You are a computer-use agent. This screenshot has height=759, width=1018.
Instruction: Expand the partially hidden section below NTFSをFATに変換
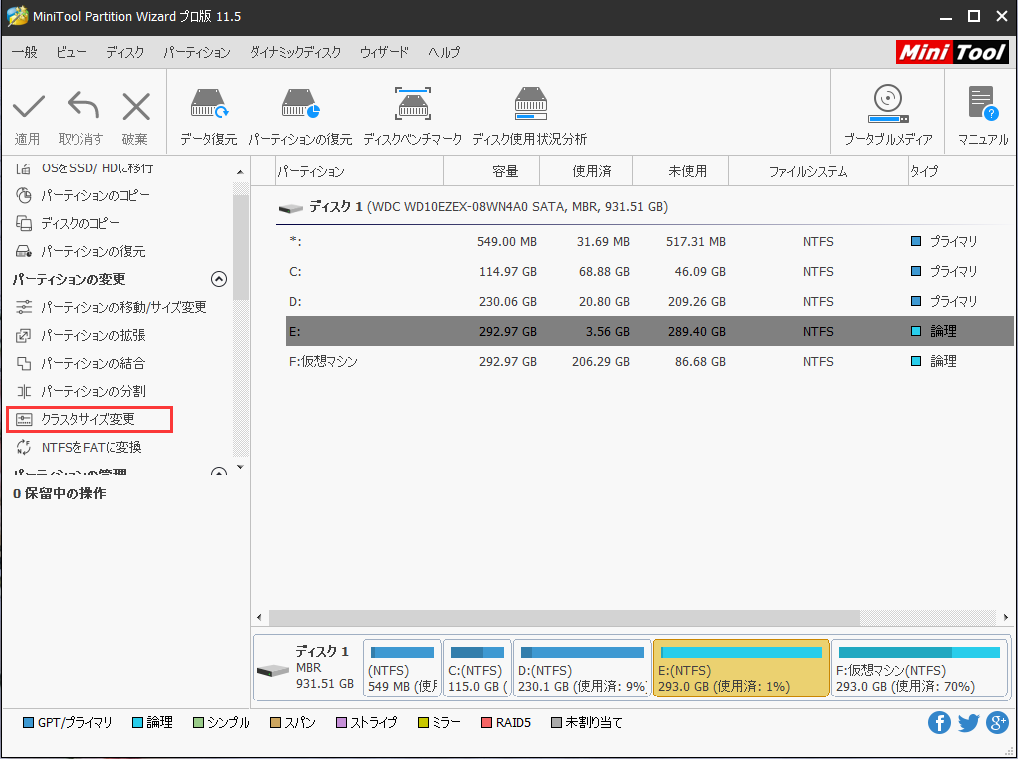(x=218, y=472)
